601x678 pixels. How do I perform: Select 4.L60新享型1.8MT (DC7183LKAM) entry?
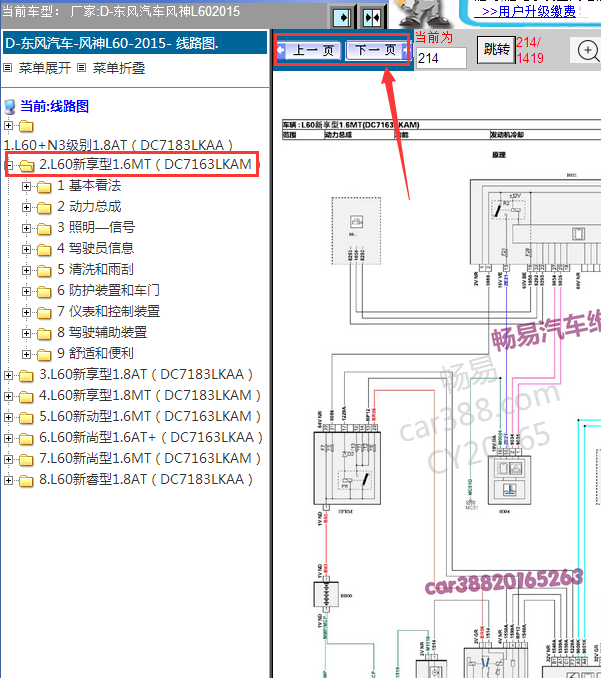pyautogui.click(x=150, y=395)
